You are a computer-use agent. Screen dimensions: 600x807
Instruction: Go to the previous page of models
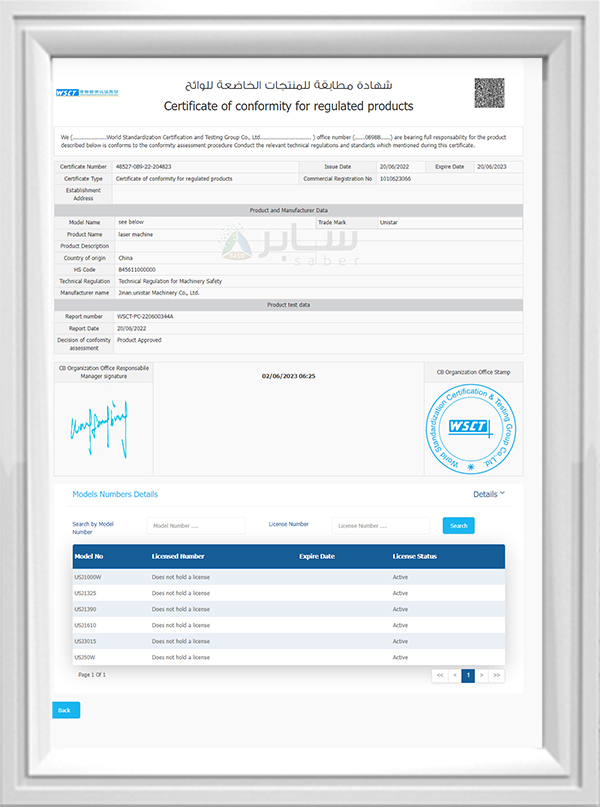point(454,676)
